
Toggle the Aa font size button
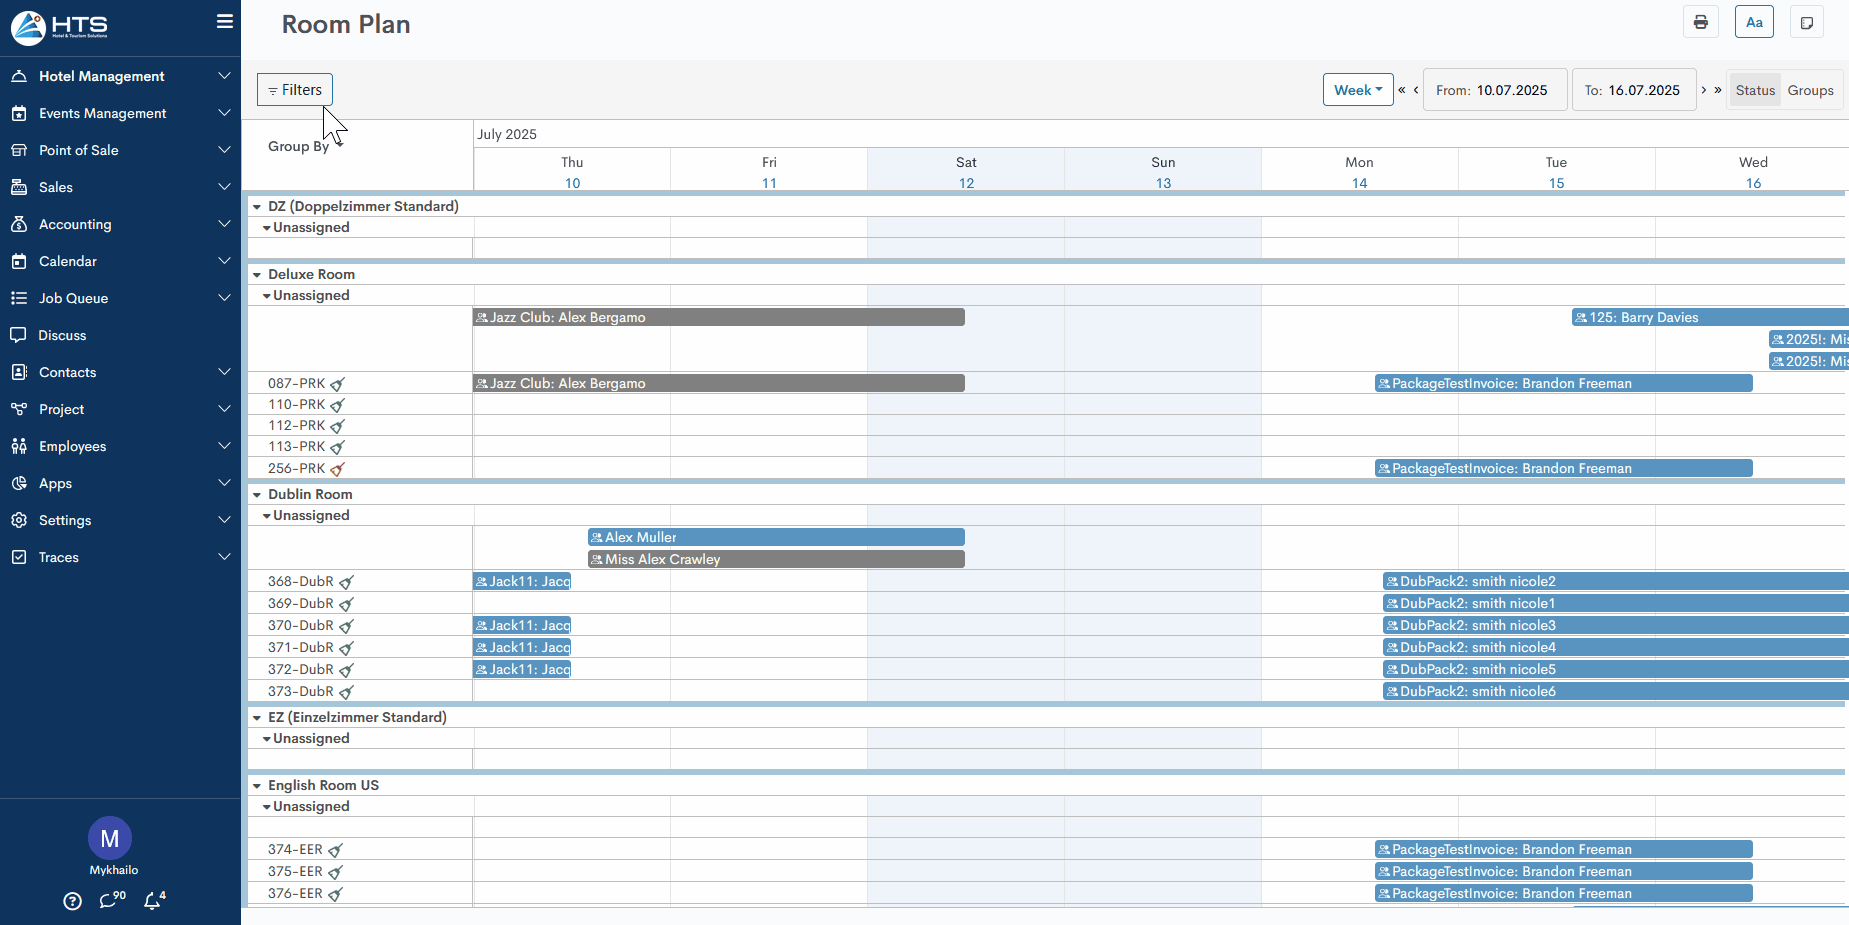click(1754, 22)
